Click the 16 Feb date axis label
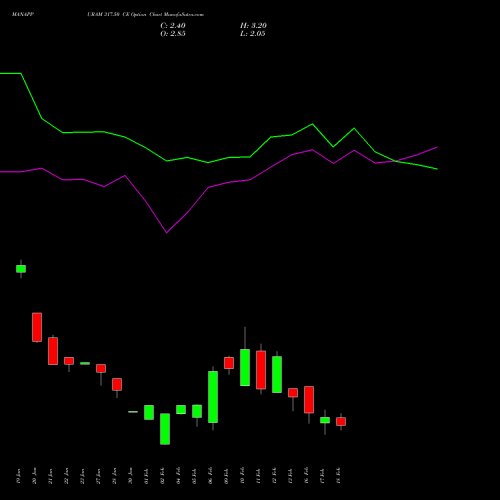 tap(307, 476)
